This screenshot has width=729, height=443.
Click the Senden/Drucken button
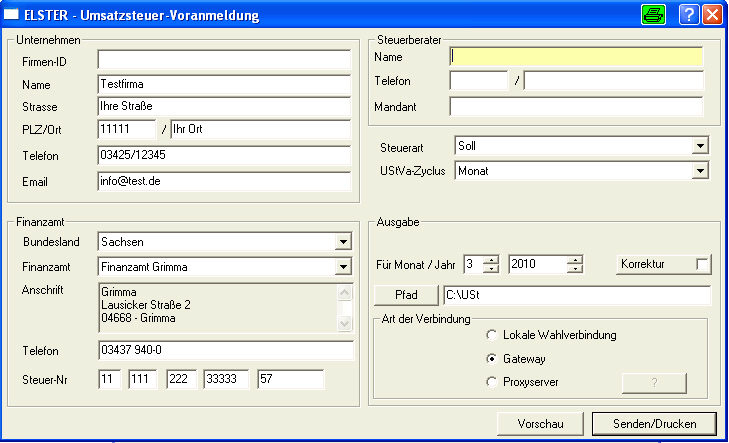tap(654, 424)
